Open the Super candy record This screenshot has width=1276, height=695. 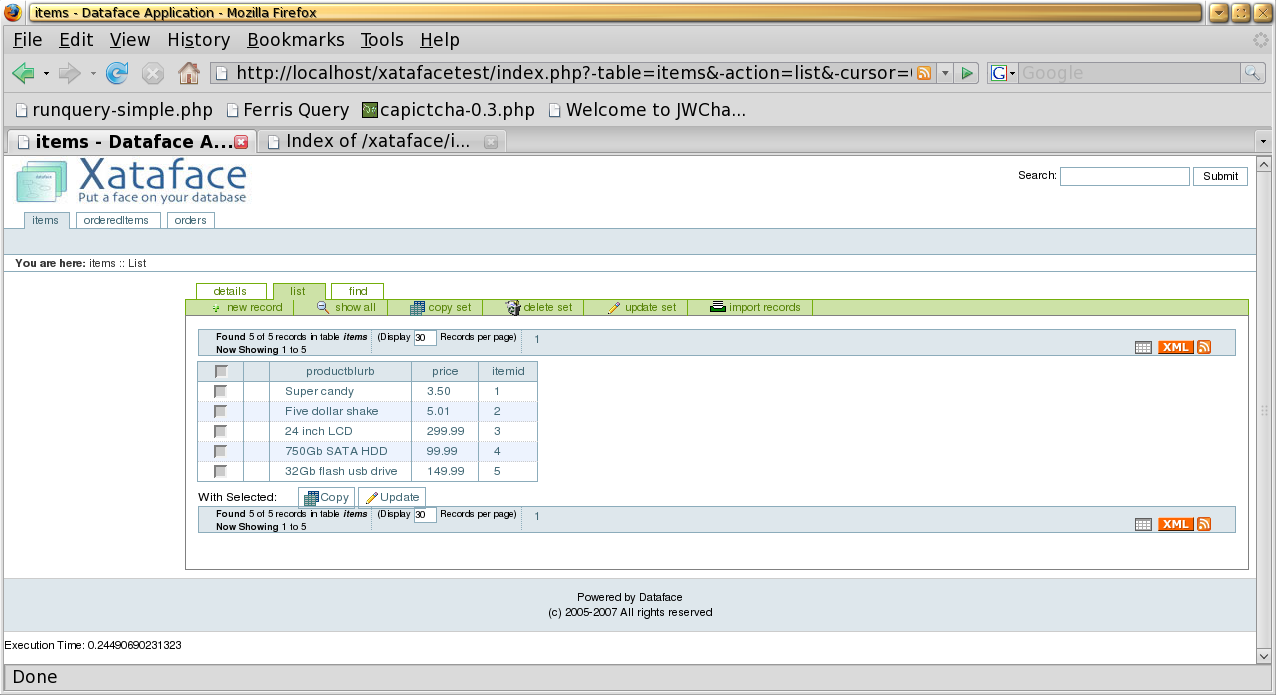pos(319,391)
